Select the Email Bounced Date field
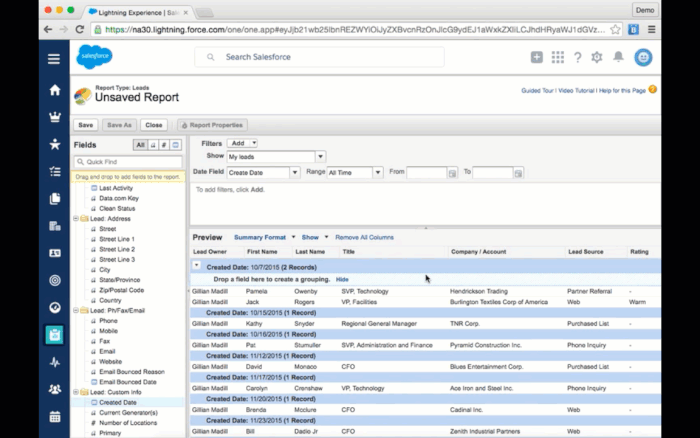The width and height of the screenshot is (700, 438). pos(128,382)
